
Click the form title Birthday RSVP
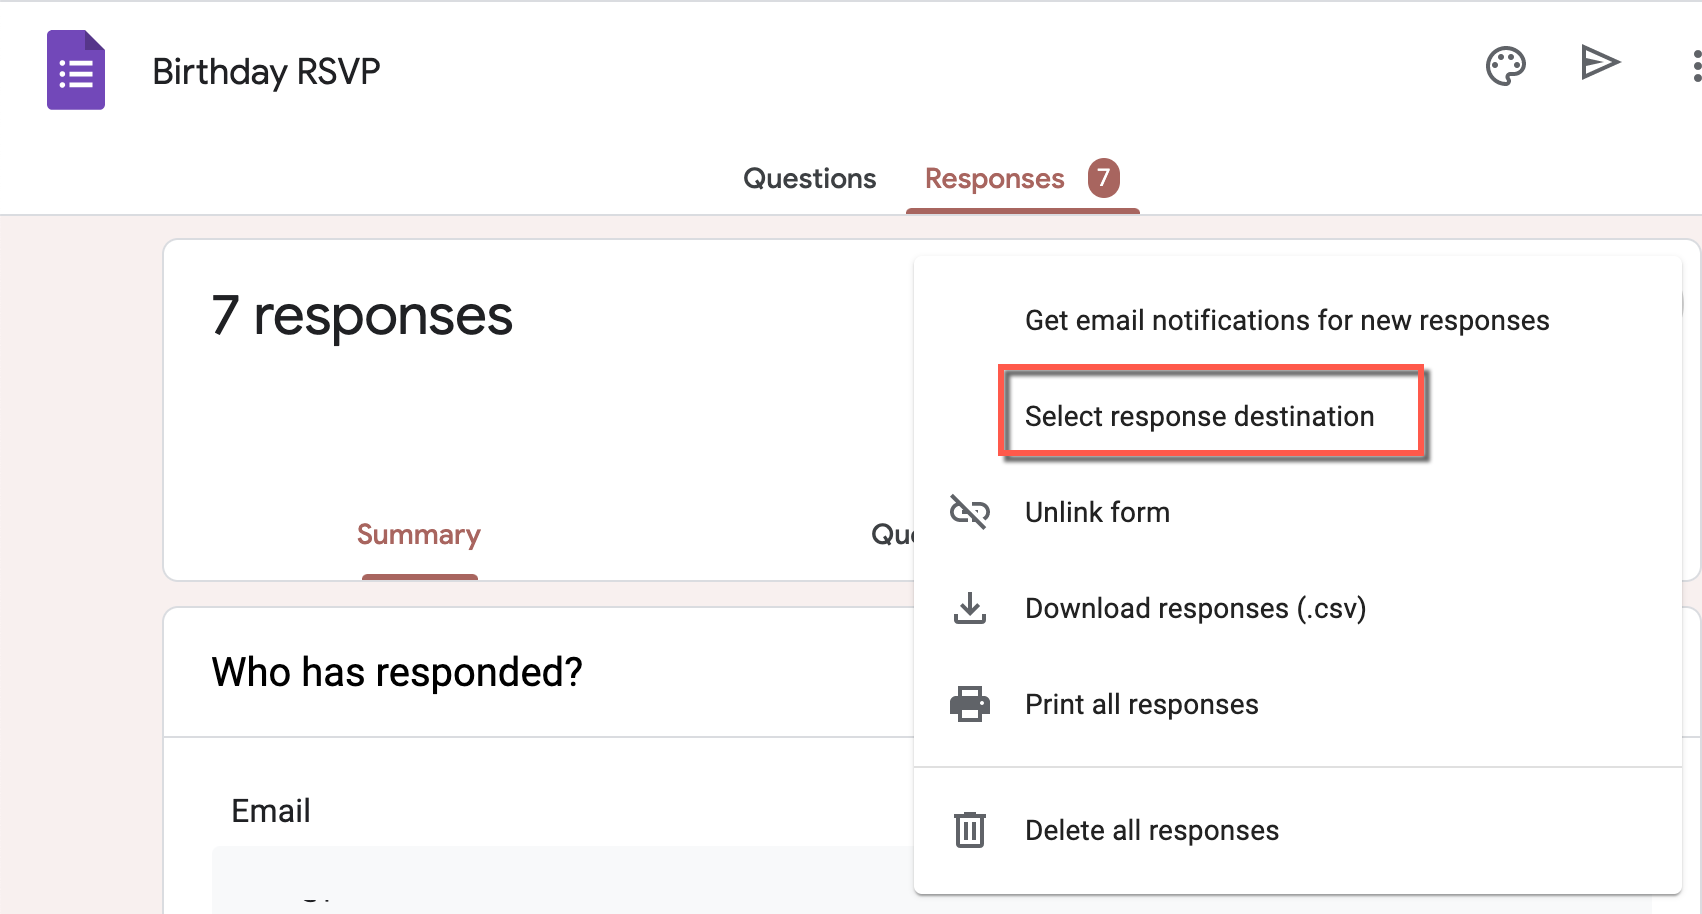pyautogui.click(x=266, y=70)
